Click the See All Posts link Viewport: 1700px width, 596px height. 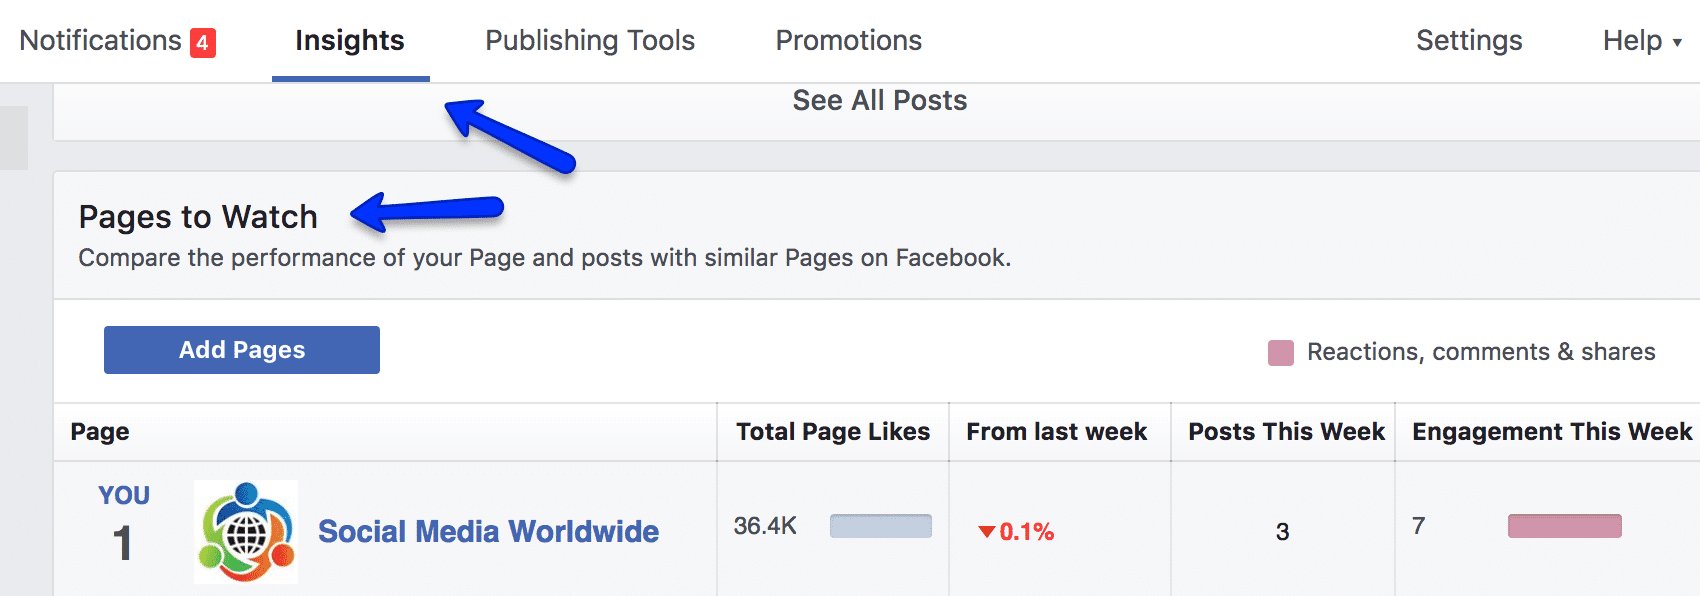(x=880, y=101)
